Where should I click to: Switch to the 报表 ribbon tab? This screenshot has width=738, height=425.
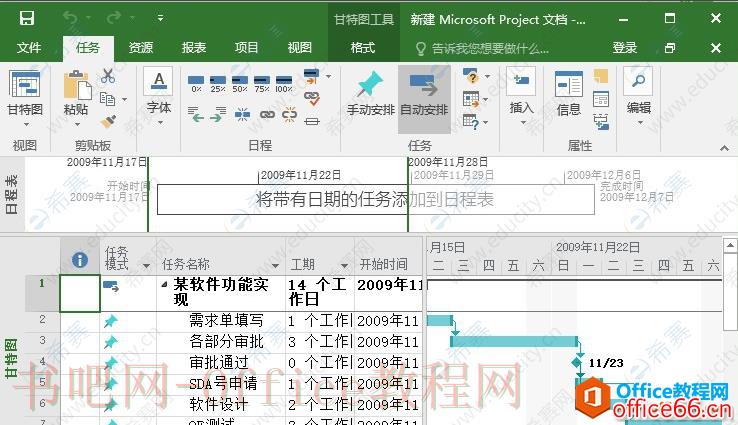194,48
